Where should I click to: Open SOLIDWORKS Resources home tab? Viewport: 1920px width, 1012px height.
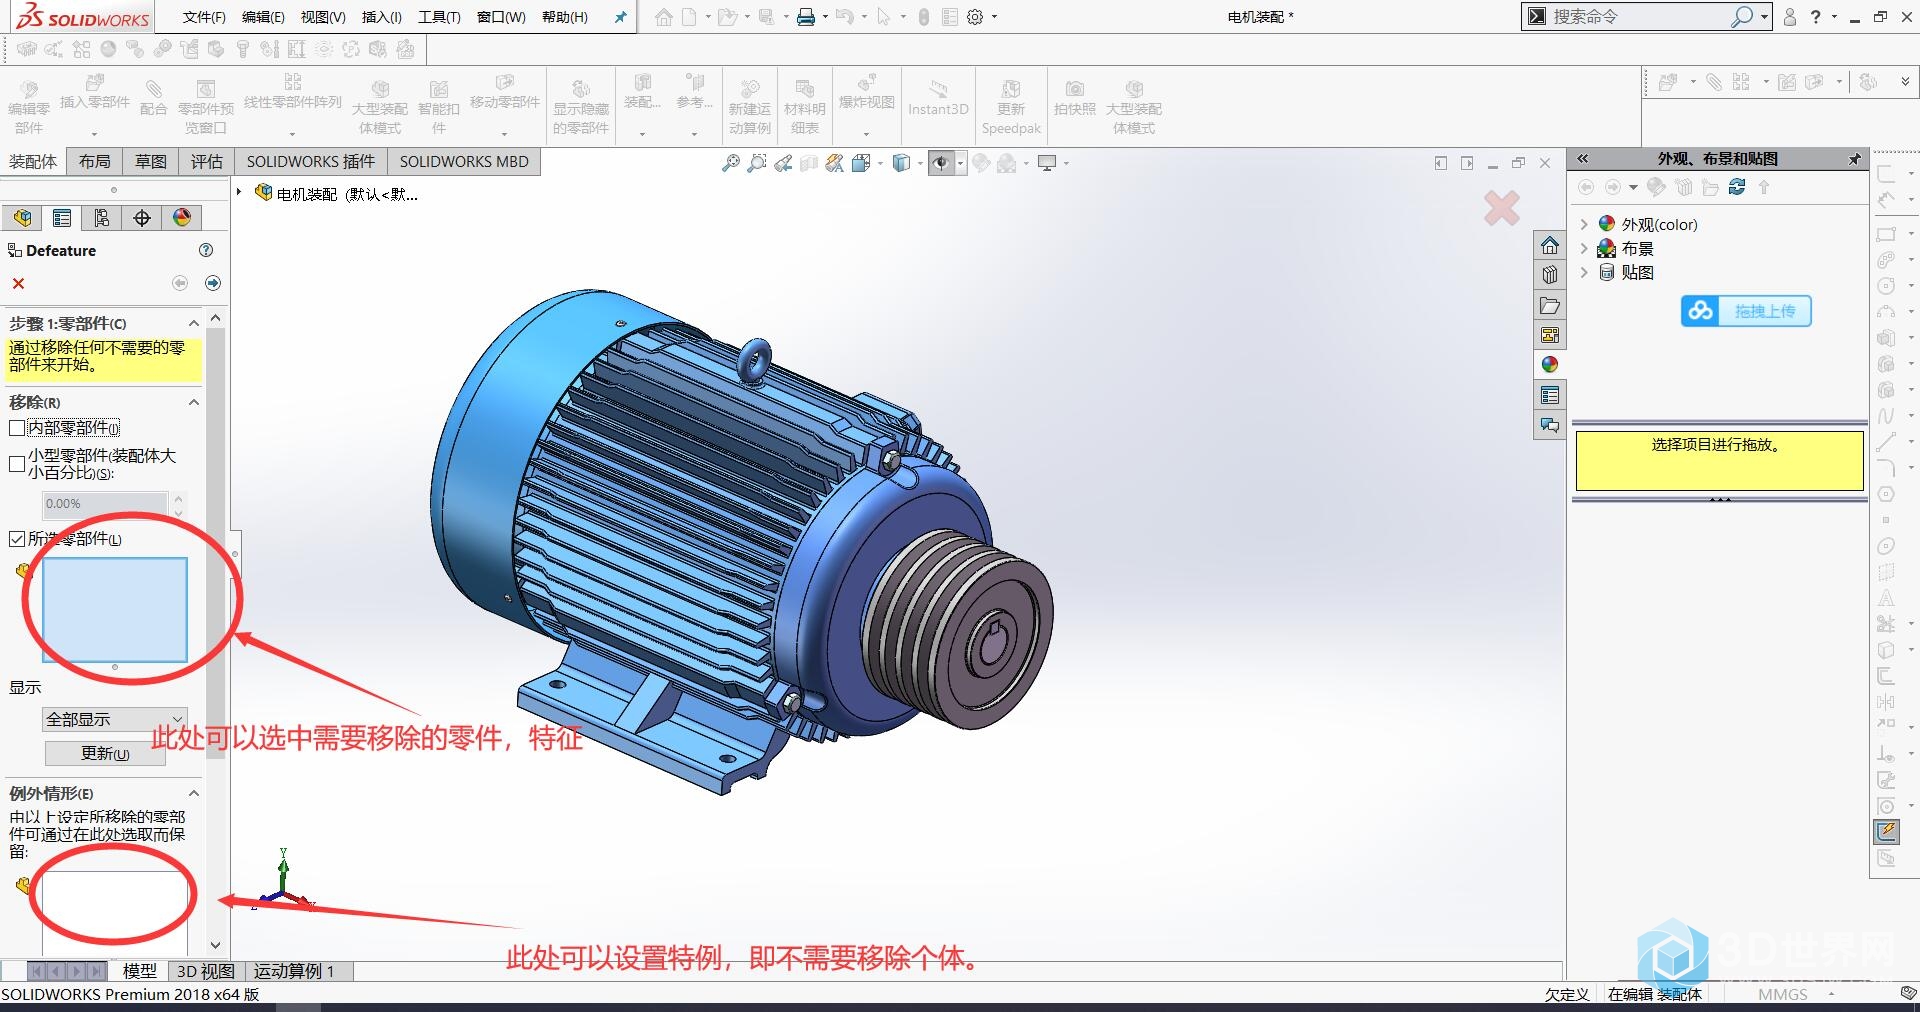1549,245
